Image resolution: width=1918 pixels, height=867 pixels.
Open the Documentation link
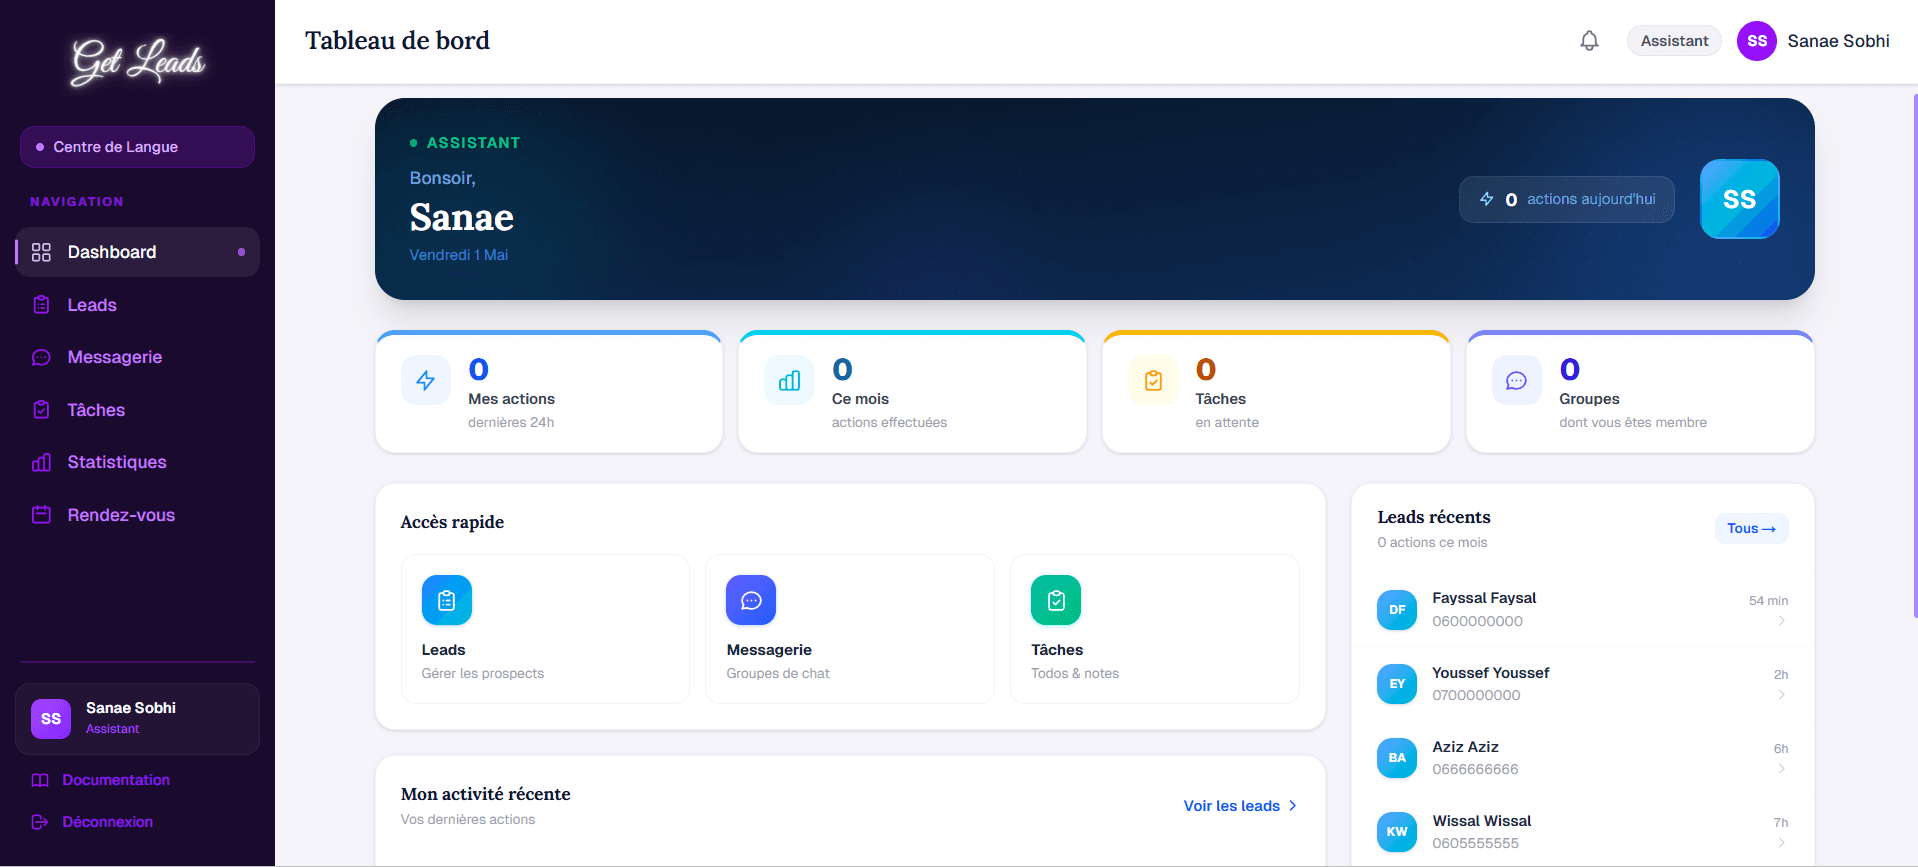tap(101, 780)
